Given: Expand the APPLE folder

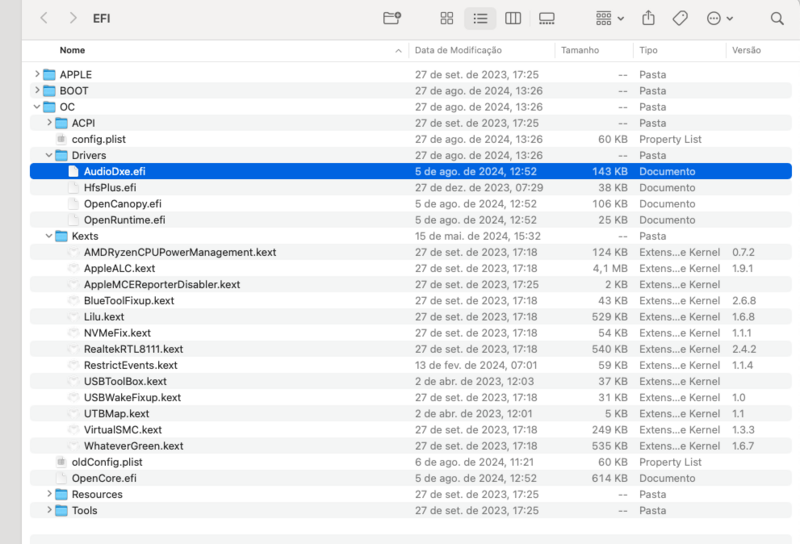Looking at the screenshot, I should click(x=37, y=75).
